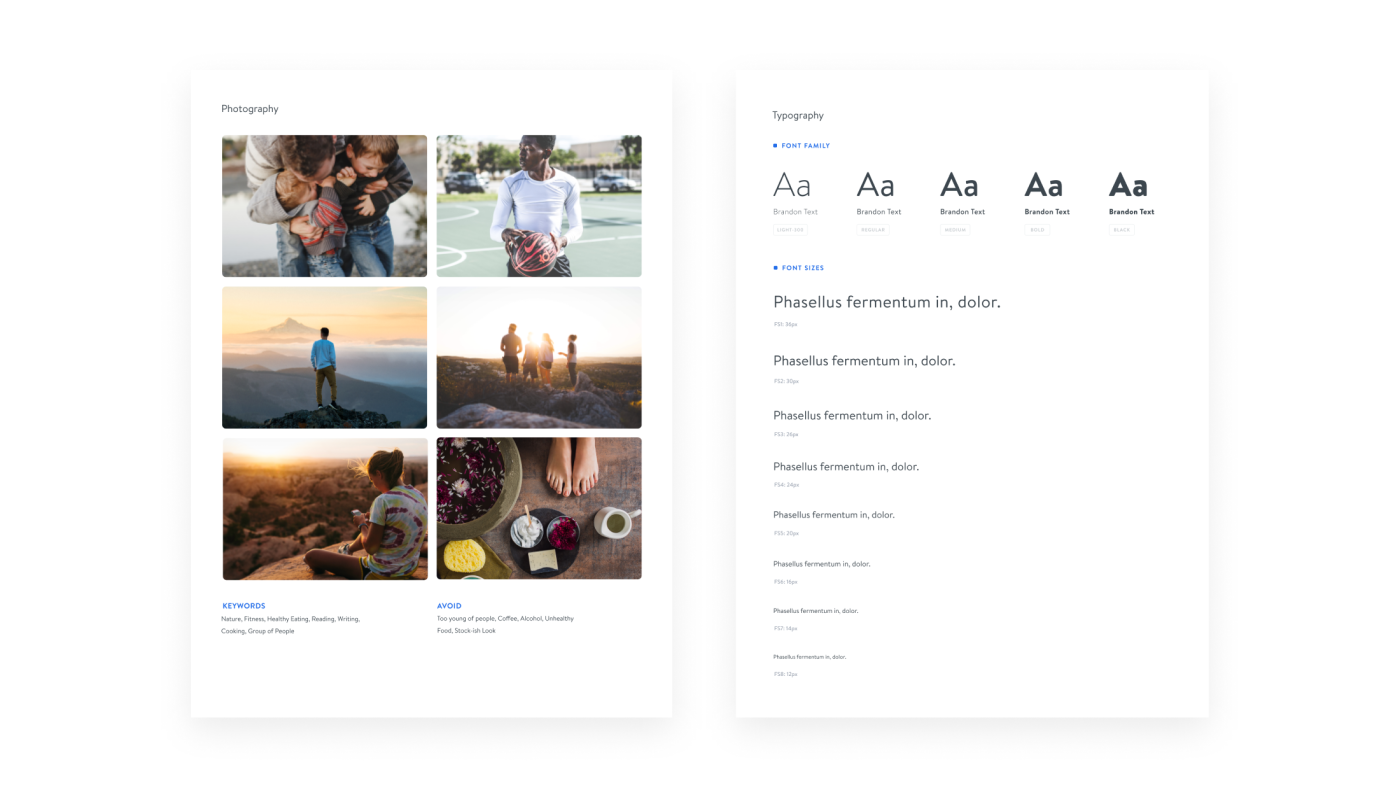Select the text starting 'Too young of people'
The height and width of the screenshot is (788, 1400).
[x=505, y=619]
